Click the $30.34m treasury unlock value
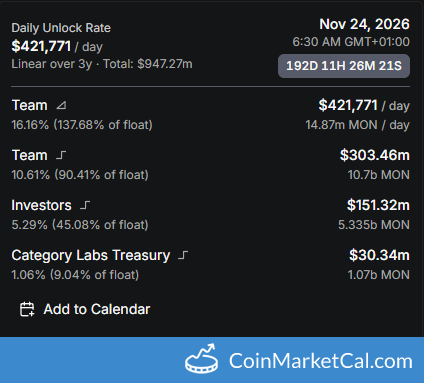Viewport: 424px width, 383px height. 379,255
